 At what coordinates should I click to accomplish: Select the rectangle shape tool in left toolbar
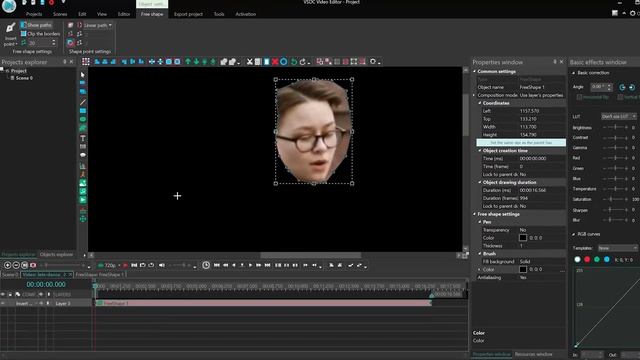click(83, 111)
